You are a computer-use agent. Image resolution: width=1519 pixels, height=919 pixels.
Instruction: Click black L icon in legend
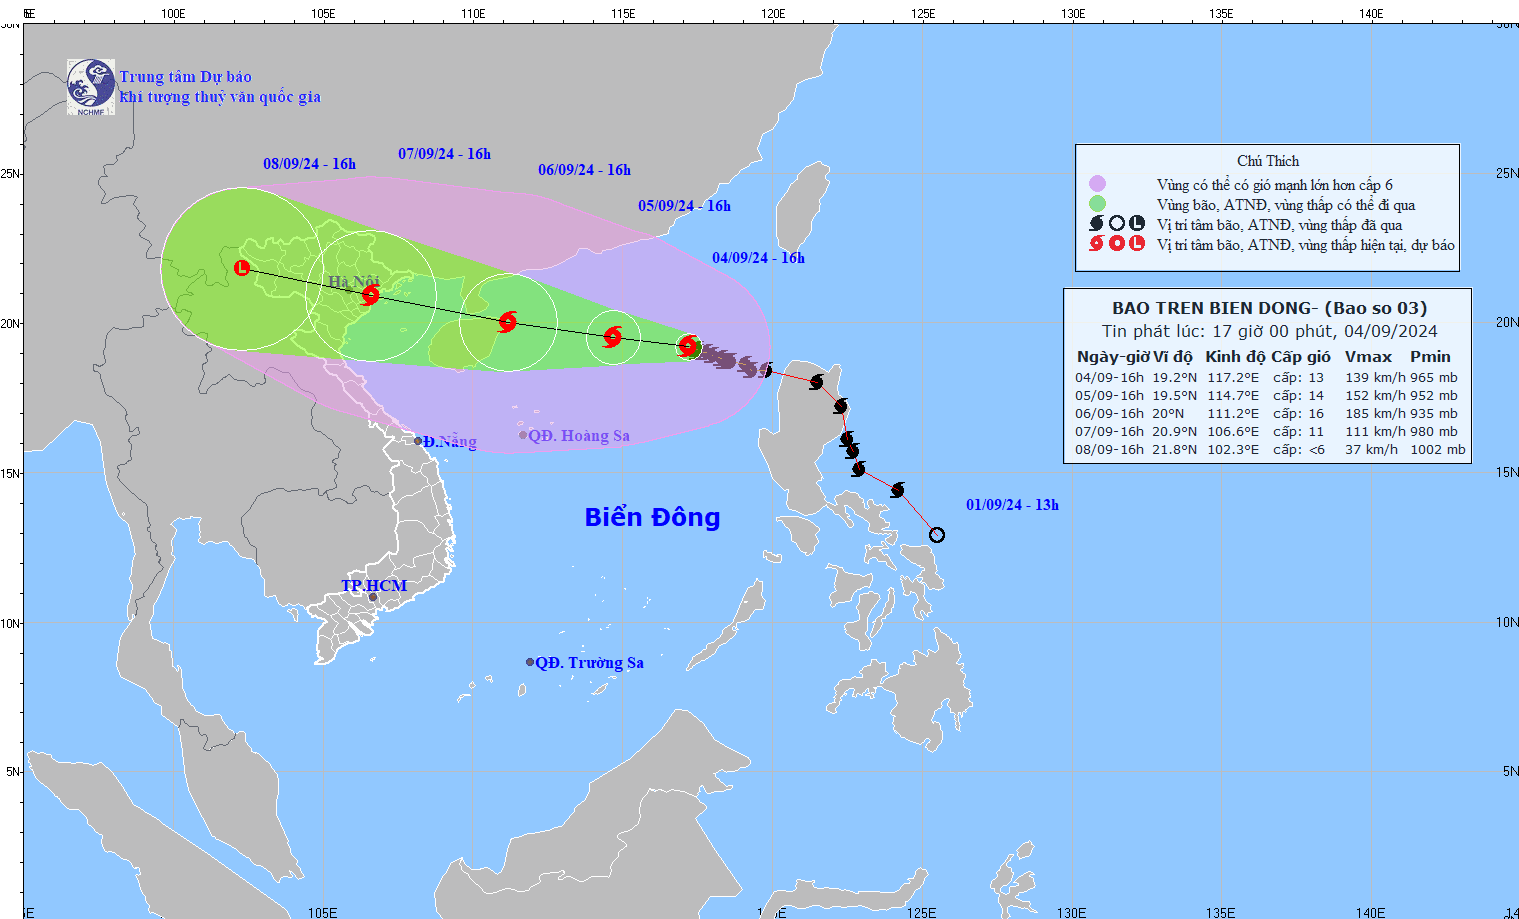[1137, 224]
